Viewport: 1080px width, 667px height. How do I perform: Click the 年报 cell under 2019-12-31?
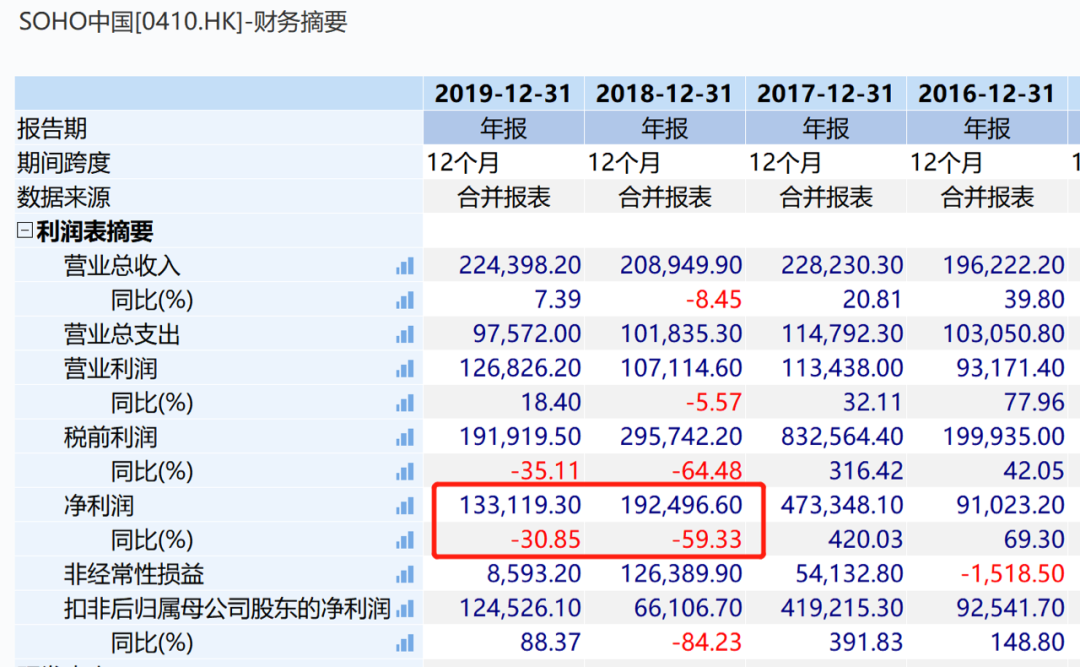click(x=503, y=128)
